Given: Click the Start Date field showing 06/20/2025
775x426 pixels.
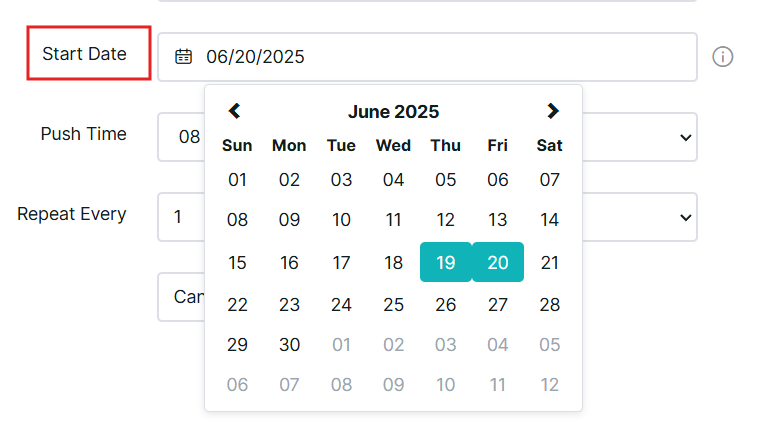Looking at the screenshot, I should pyautogui.click(x=428, y=57).
